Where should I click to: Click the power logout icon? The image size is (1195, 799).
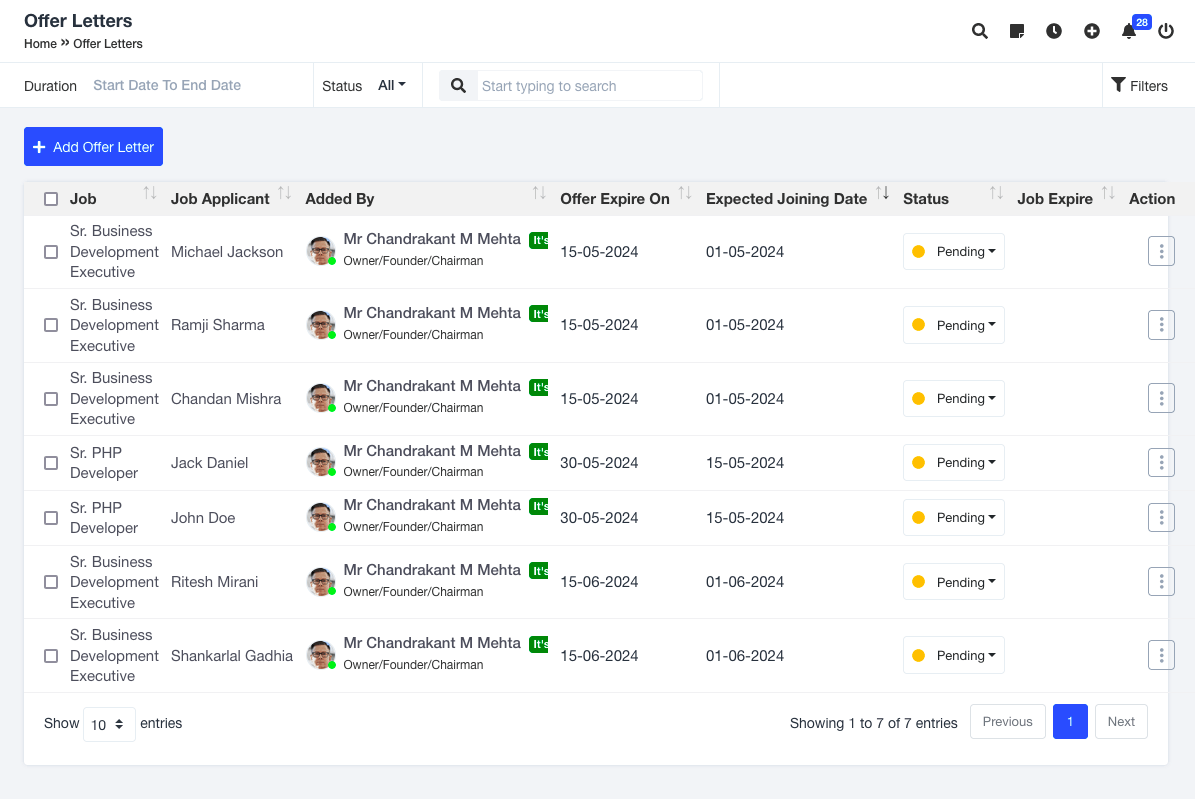1166,31
